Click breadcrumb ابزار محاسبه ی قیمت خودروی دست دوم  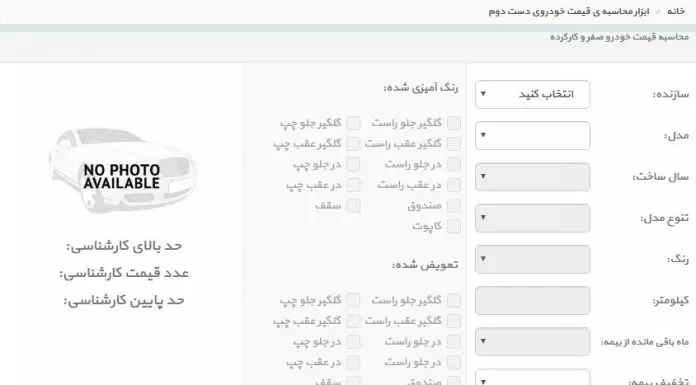coord(569,11)
